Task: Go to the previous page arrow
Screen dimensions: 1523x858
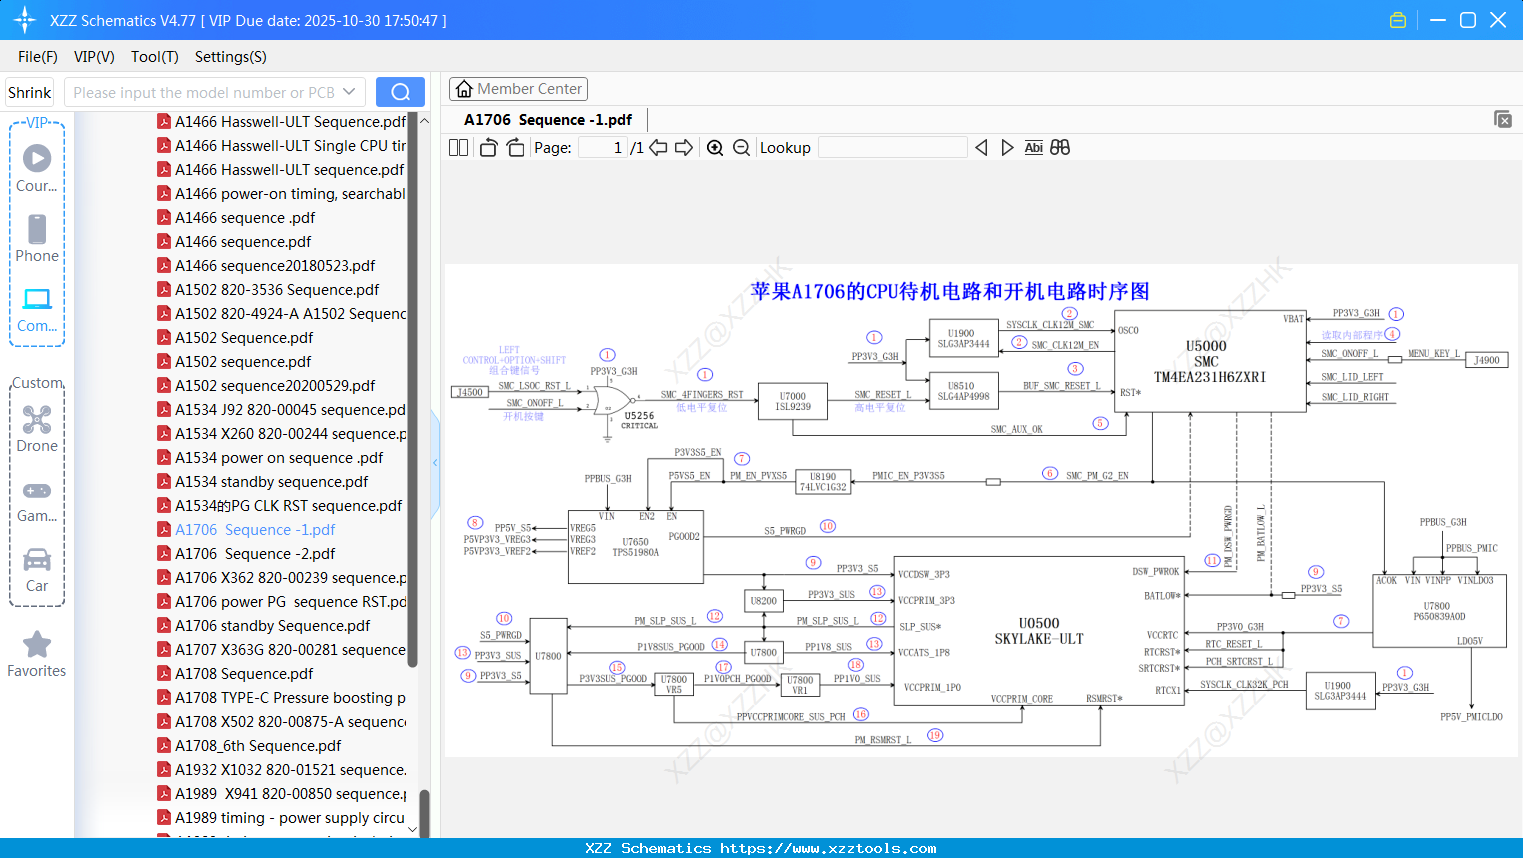Action: 658,148
